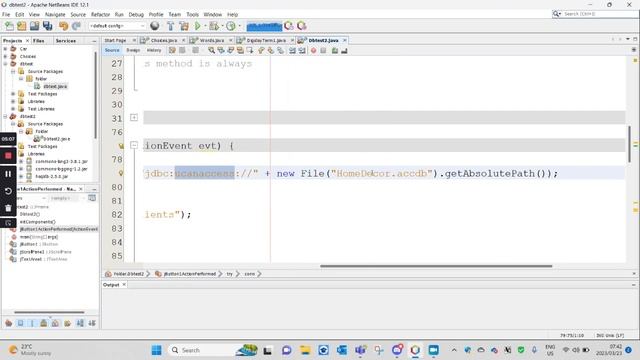Collapse the method code fold at line 77

(134, 145)
